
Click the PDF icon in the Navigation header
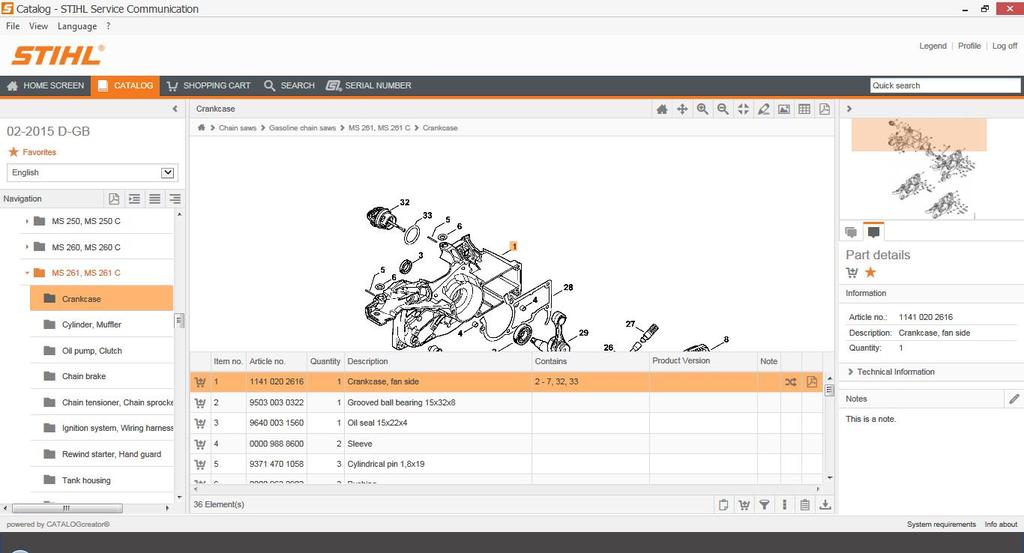(x=114, y=198)
